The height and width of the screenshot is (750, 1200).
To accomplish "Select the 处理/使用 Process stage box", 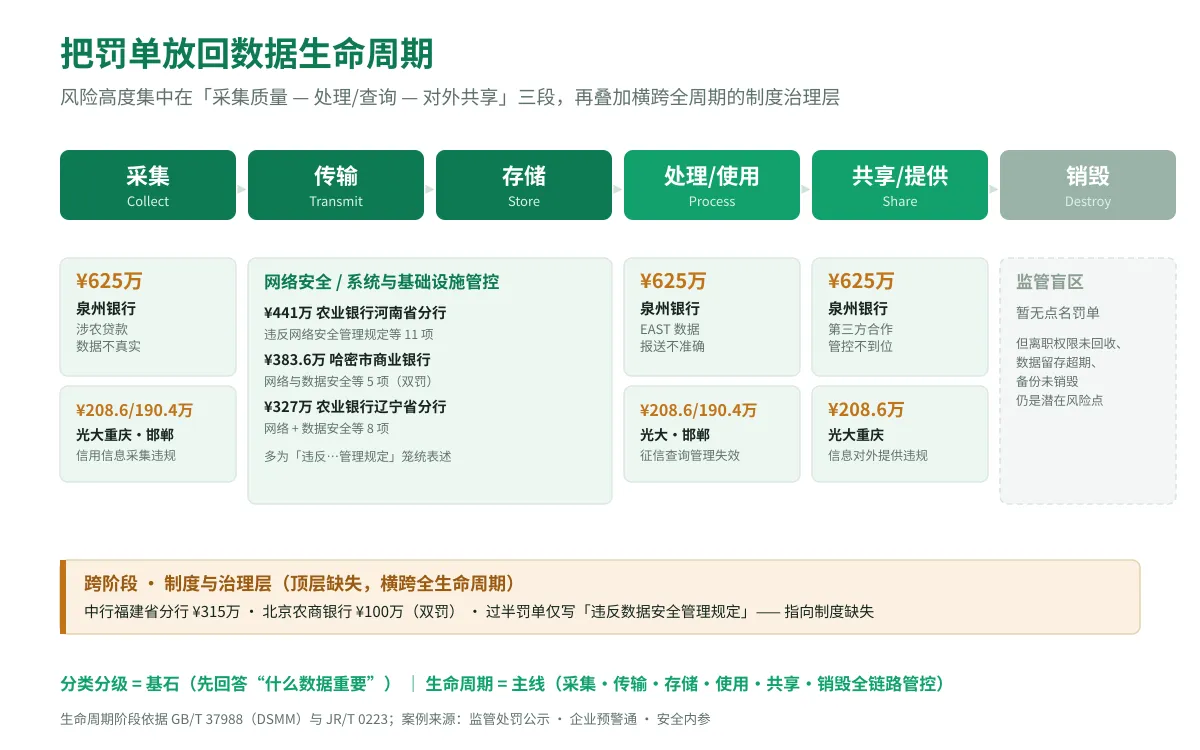I will click(712, 185).
